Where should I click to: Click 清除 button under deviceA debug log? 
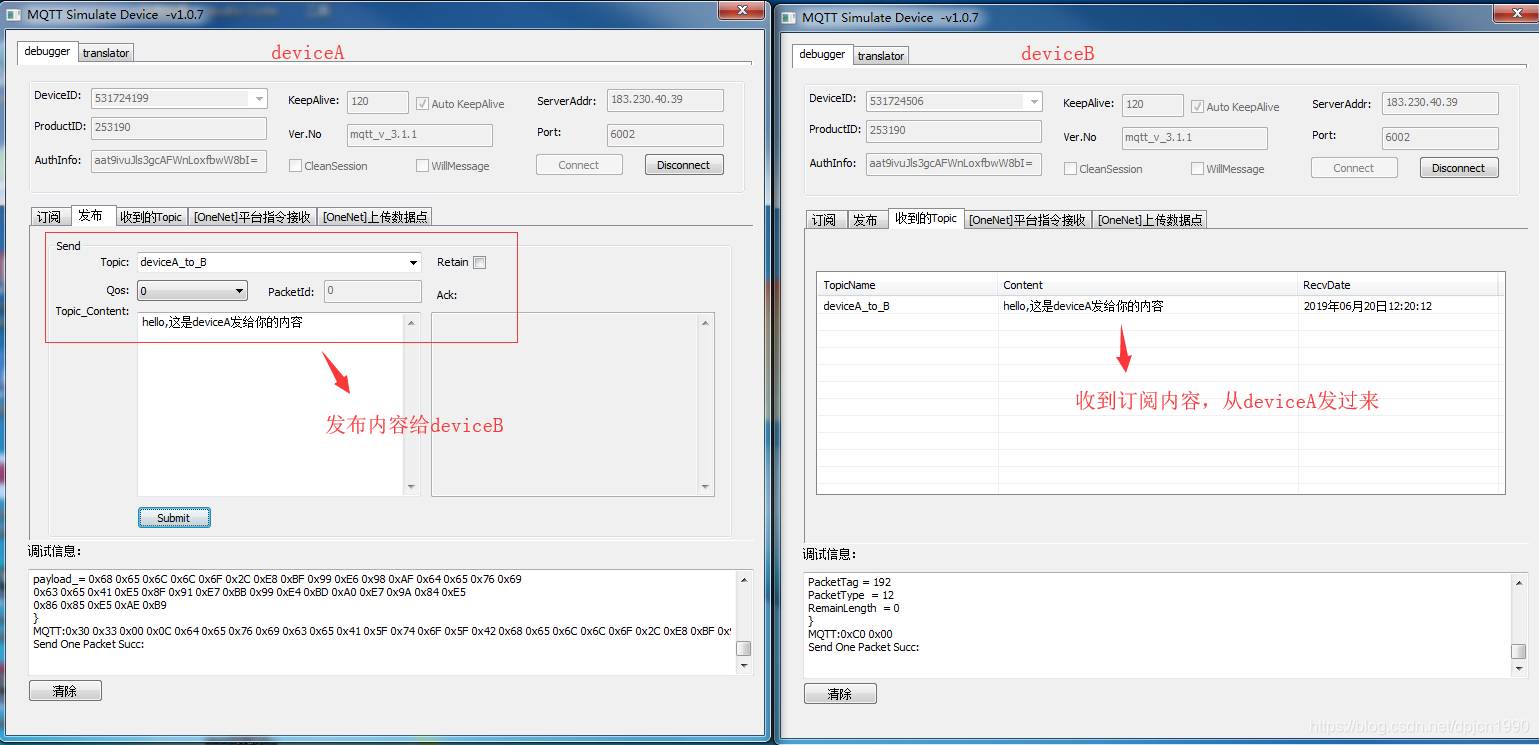click(65, 691)
